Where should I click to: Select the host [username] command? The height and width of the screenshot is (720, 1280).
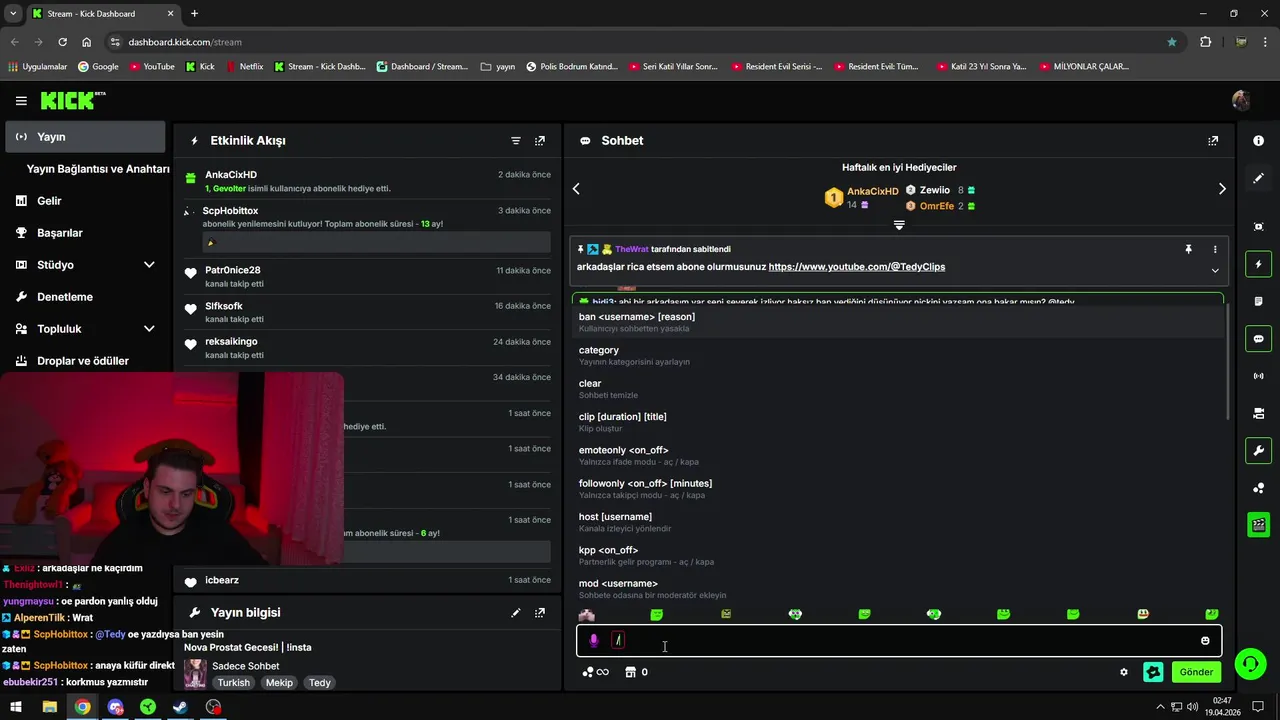898,522
